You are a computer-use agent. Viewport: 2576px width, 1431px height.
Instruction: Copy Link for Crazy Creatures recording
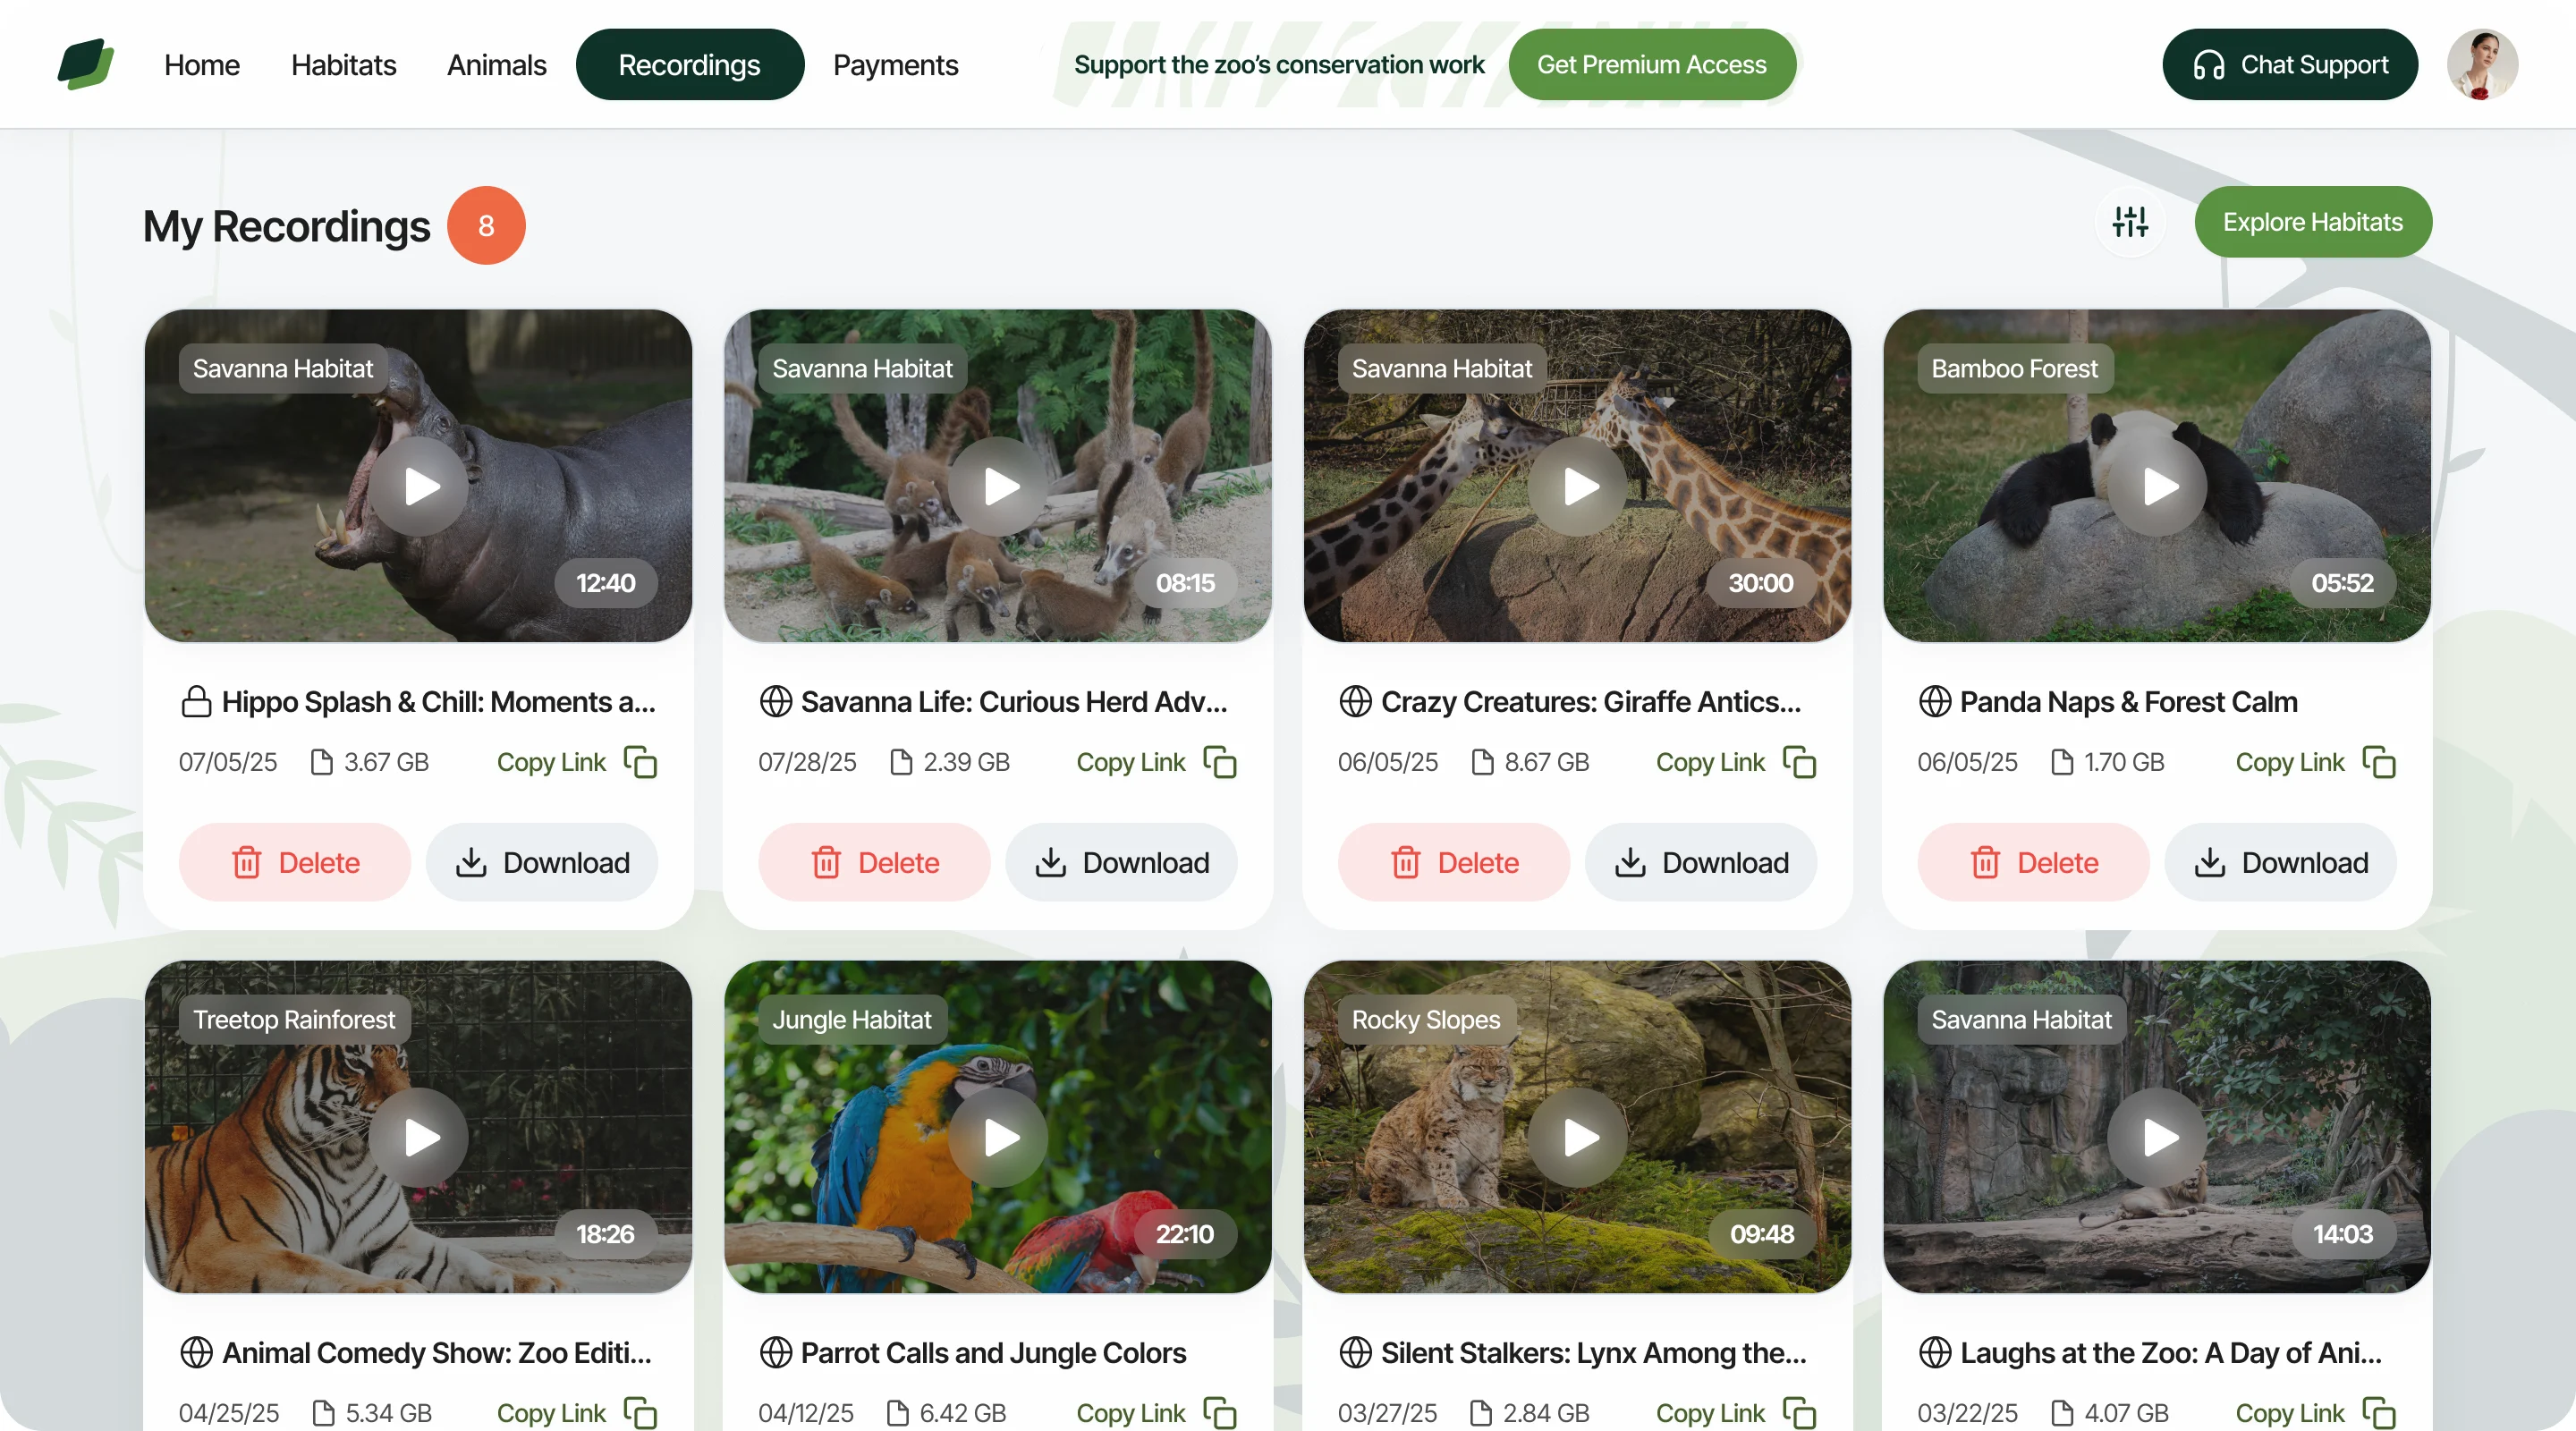(1710, 762)
